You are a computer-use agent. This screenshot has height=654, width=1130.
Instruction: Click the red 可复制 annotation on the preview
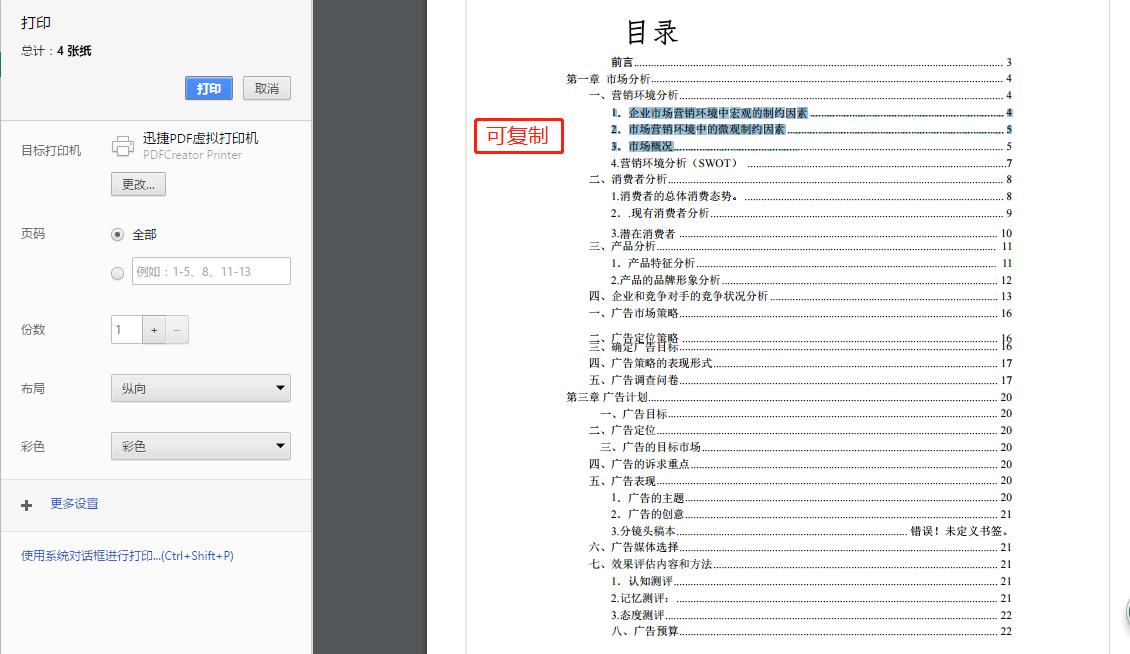[x=519, y=137]
